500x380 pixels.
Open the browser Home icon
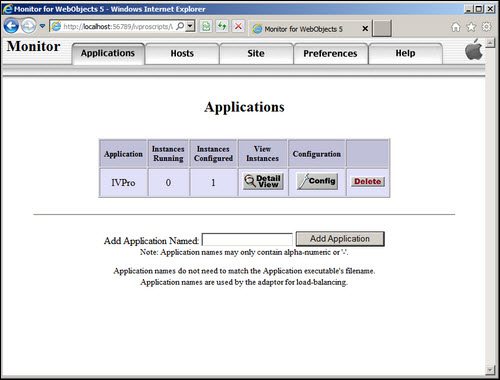(x=456, y=27)
